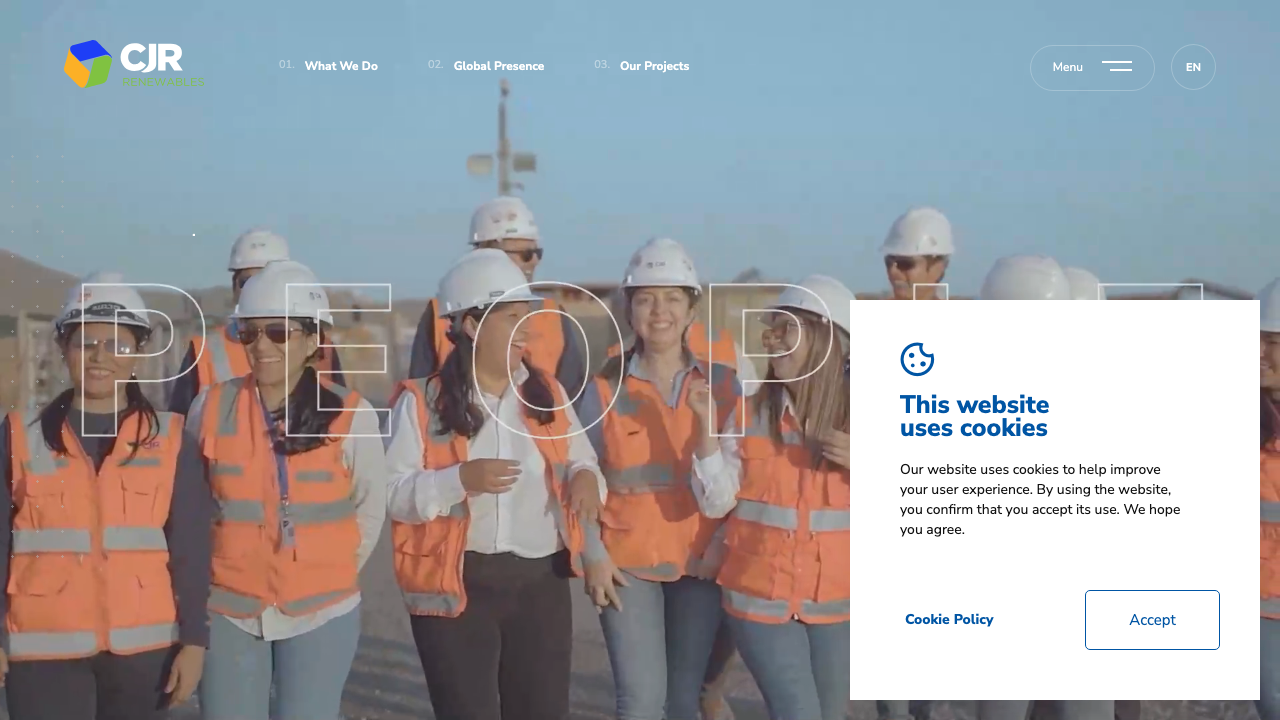Click the "01." numeral beside What We Do
The height and width of the screenshot is (720, 1280).
(x=286, y=64)
